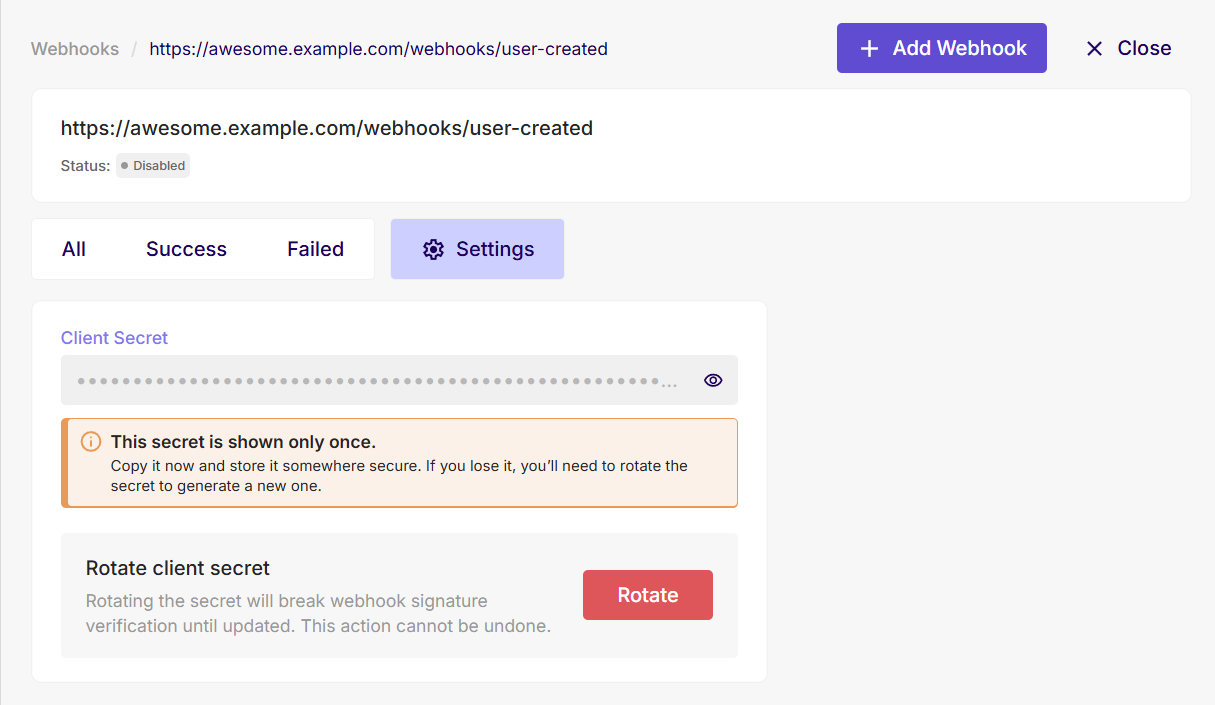Click the X icon next to Close

pyautogui.click(x=1094, y=47)
